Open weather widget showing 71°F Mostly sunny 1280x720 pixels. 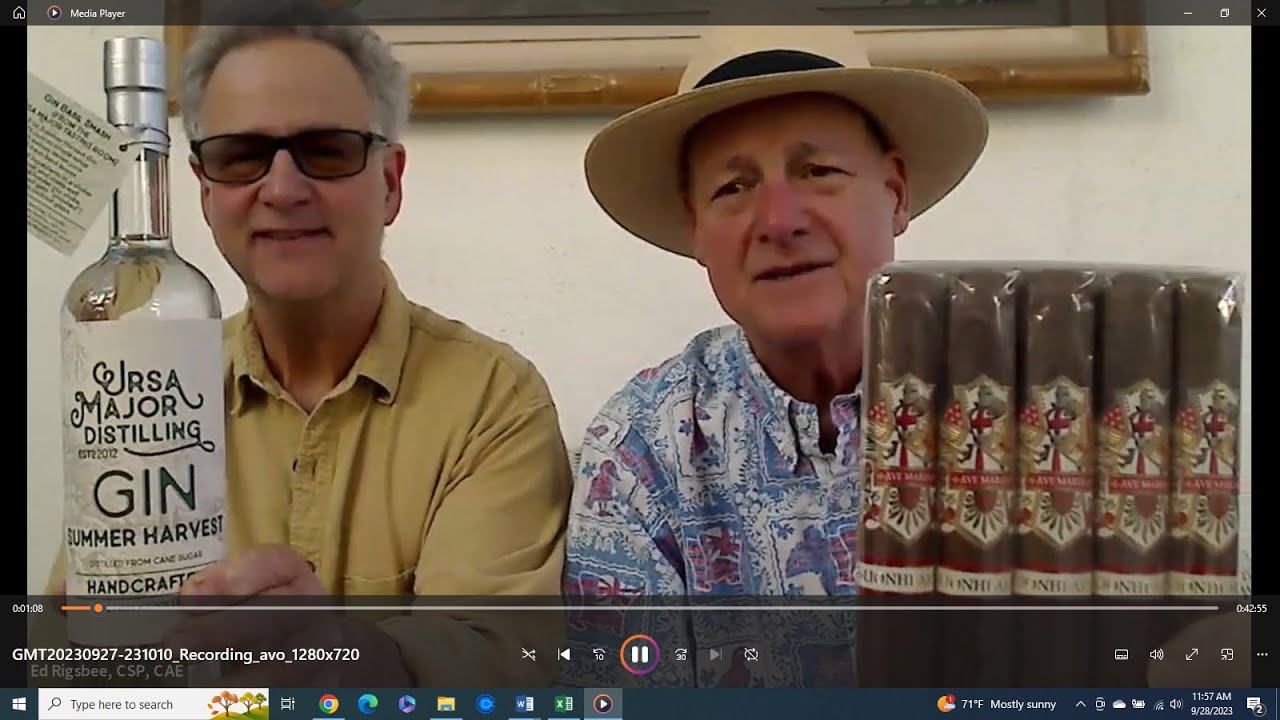[996, 704]
